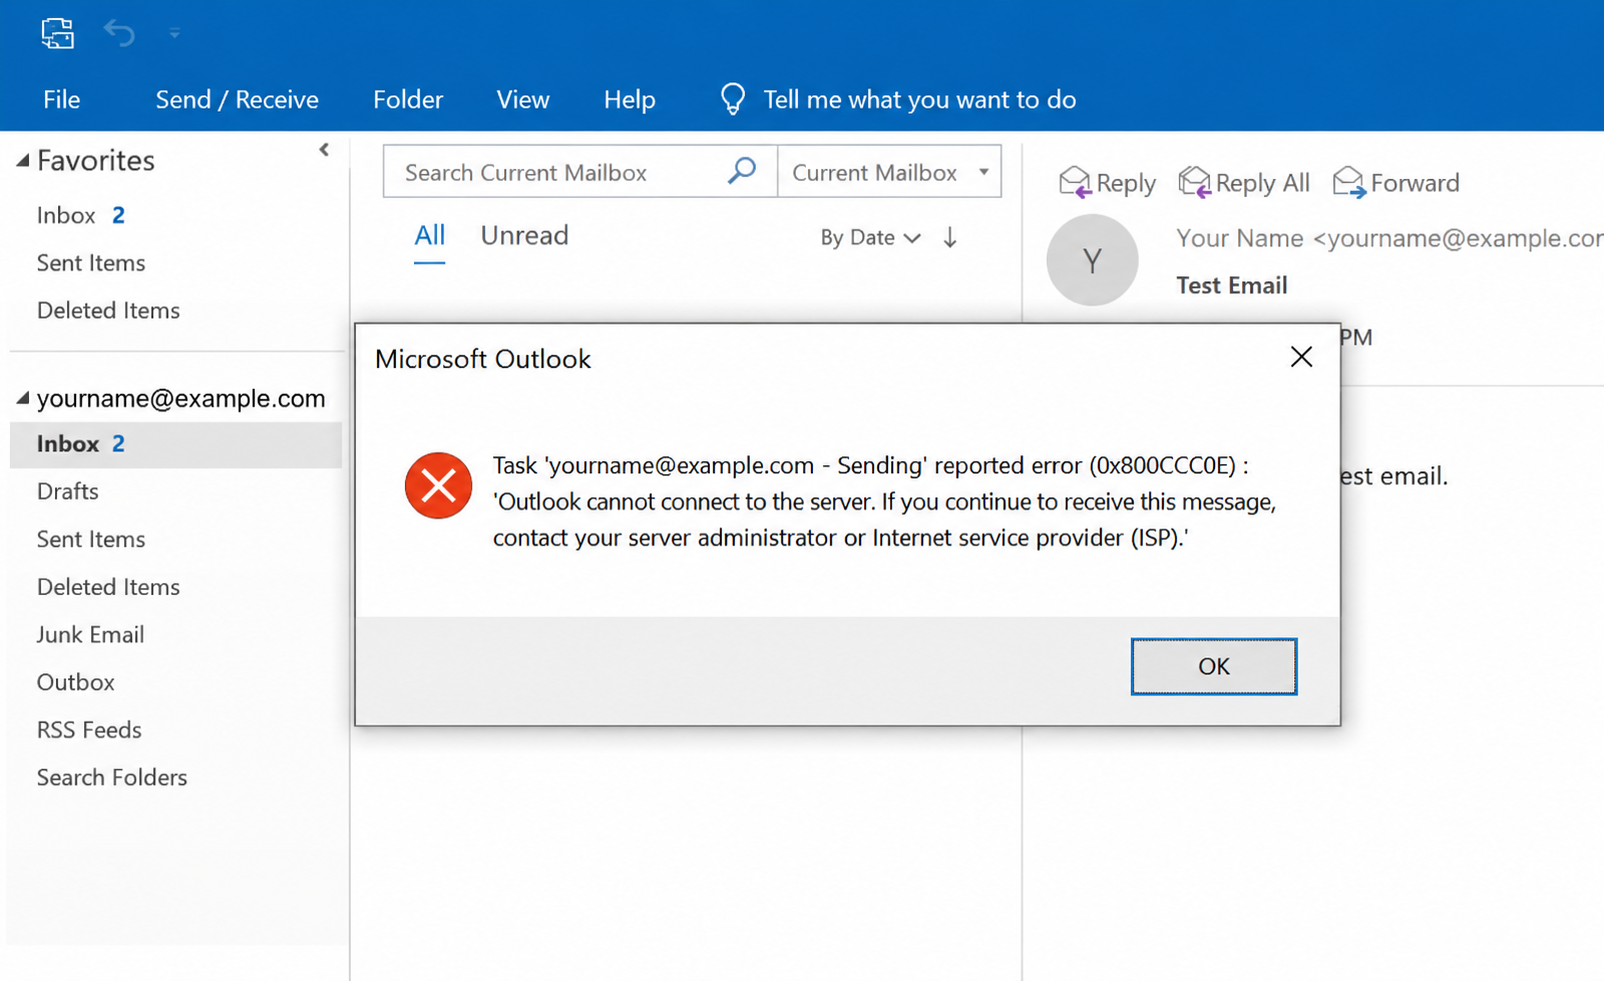Click the sender avatar circle with Y

tap(1092, 260)
